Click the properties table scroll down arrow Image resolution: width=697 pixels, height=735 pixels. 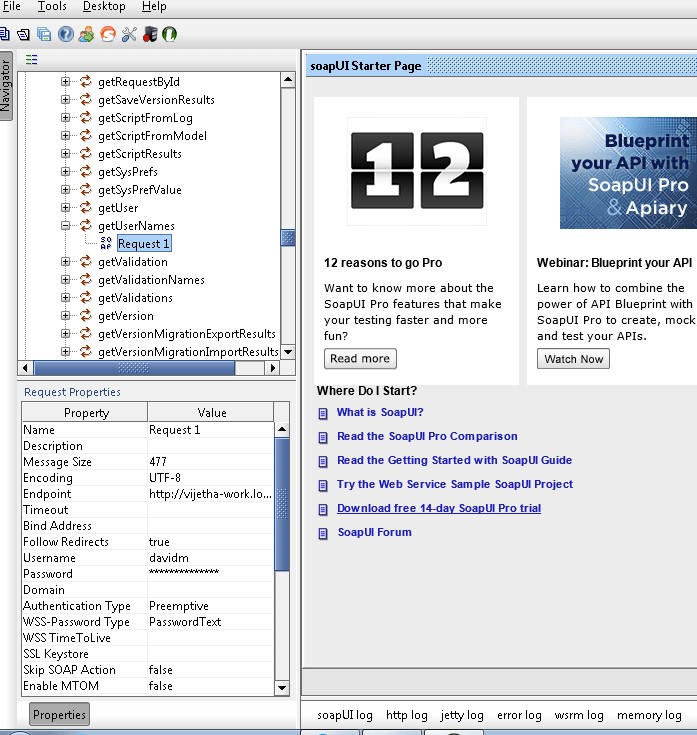point(282,688)
